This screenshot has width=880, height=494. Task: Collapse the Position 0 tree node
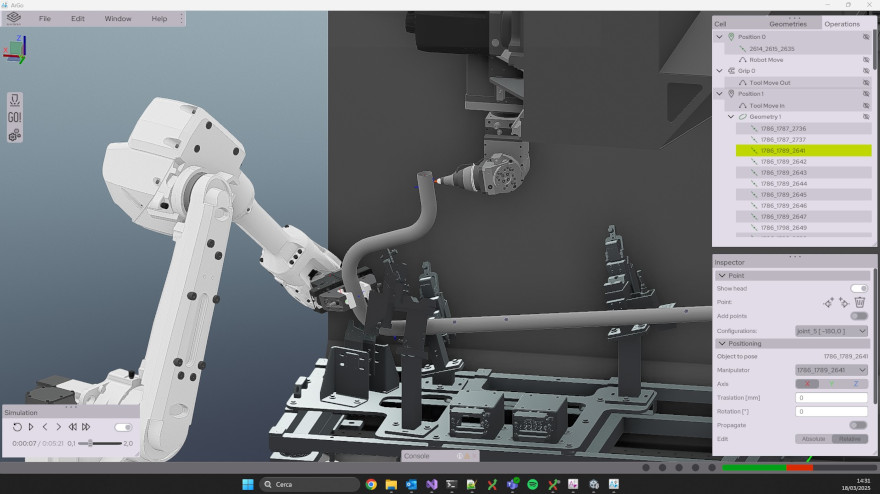click(x=719, y=36)
